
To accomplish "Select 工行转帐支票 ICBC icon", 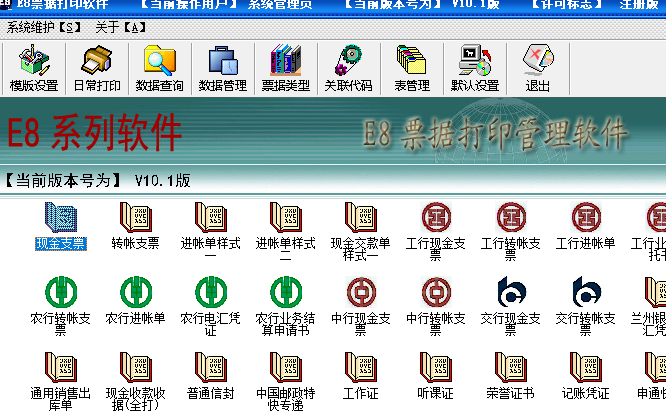I will point(511,217).
